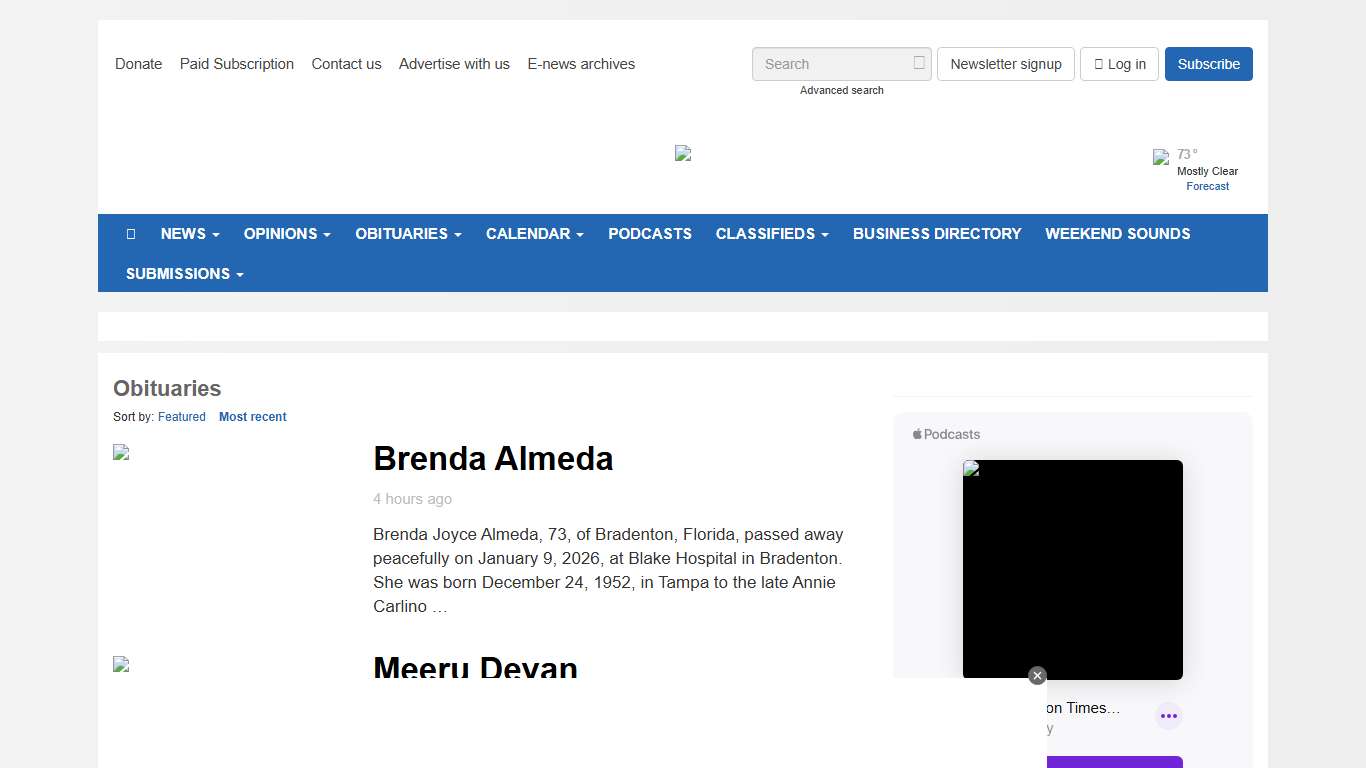Sort obituaries by Most recent

252,417
